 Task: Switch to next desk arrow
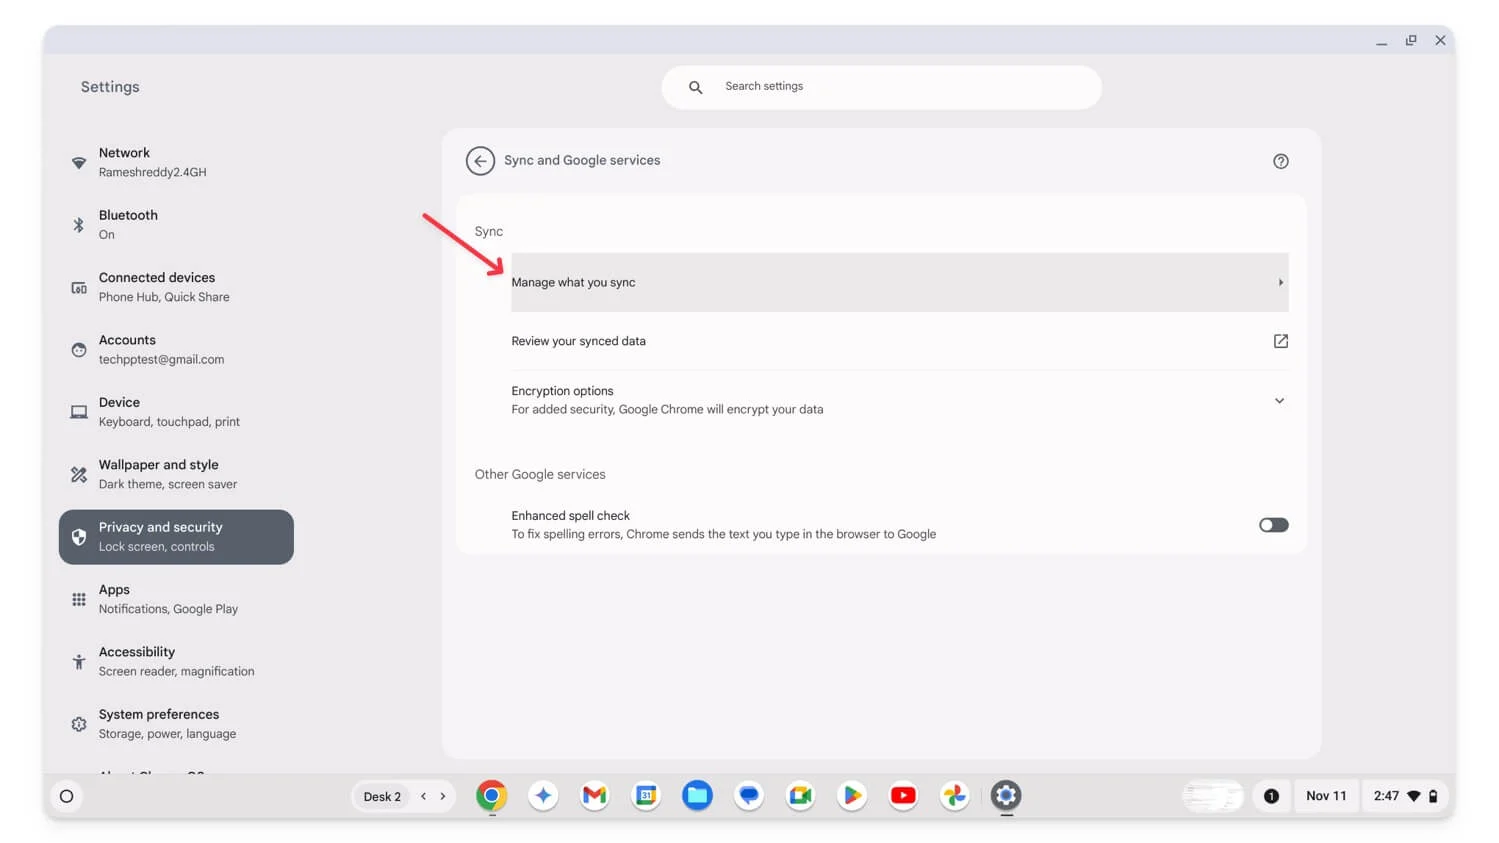click(443, 796)
